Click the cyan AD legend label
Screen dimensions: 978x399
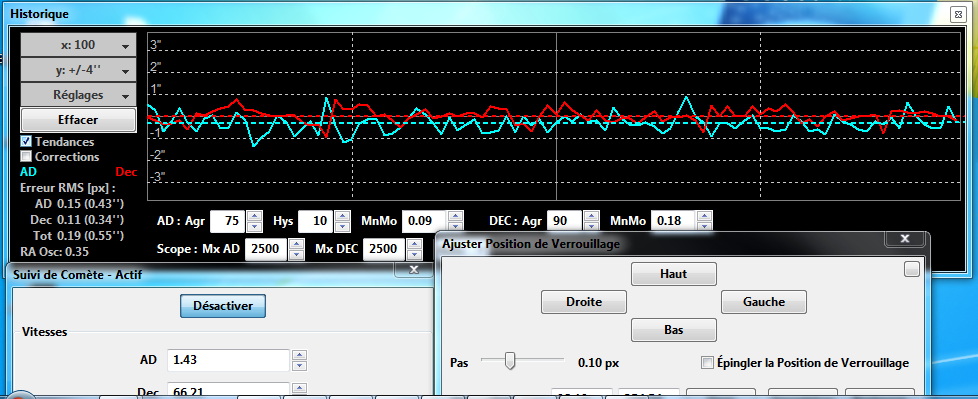click(x=29, y=172)
